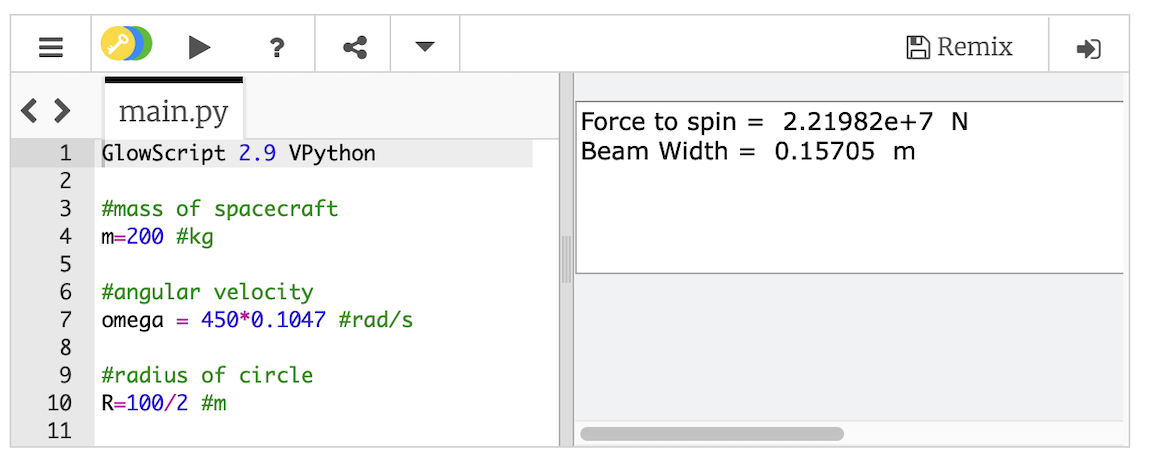Select the main.py tab
Image resolution: width=1152 pixels, height=453 pixels.
(173, 109)
